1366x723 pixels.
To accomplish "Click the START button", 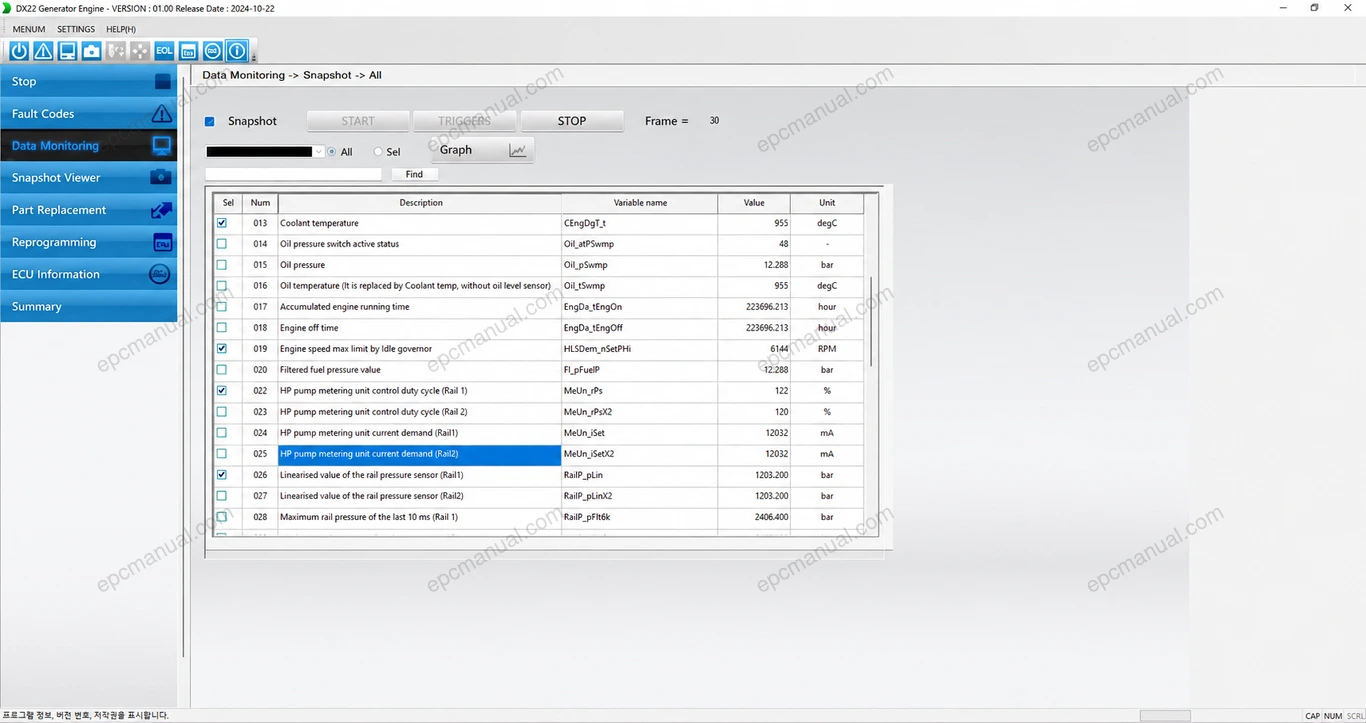I will pyautogui.click(x=358, y=121).
